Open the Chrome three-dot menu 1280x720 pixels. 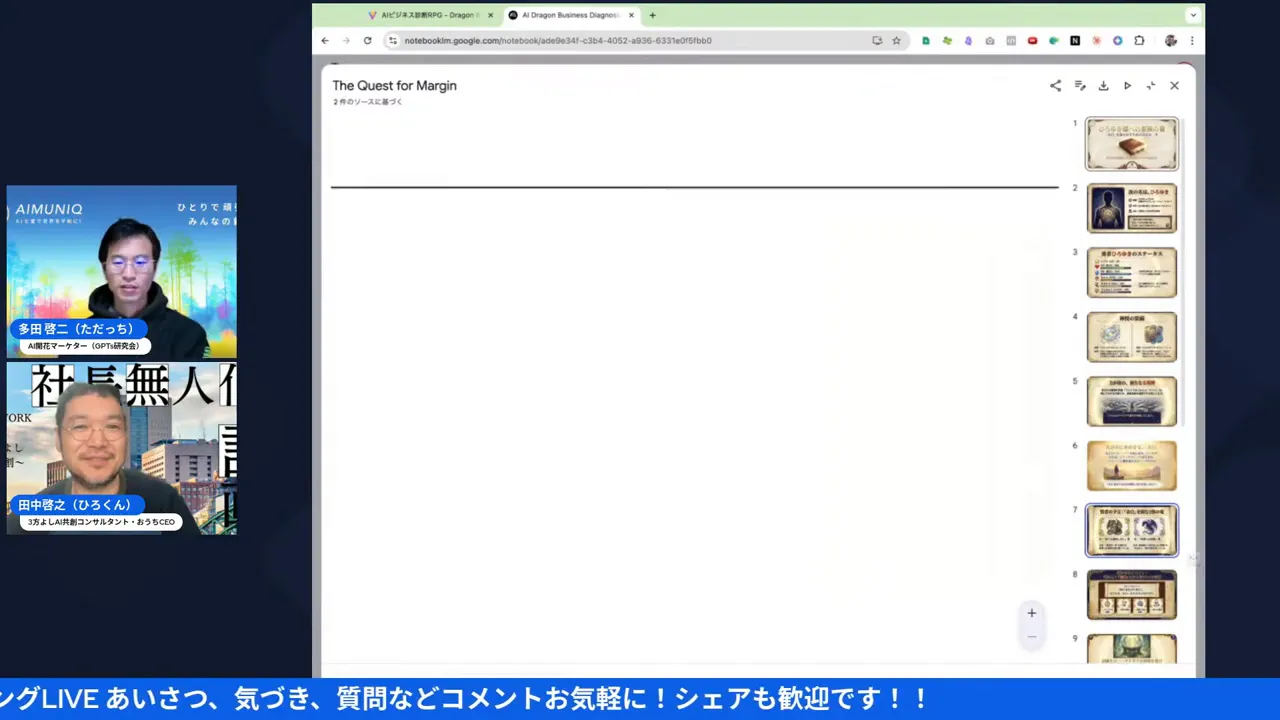[1192, 40]
